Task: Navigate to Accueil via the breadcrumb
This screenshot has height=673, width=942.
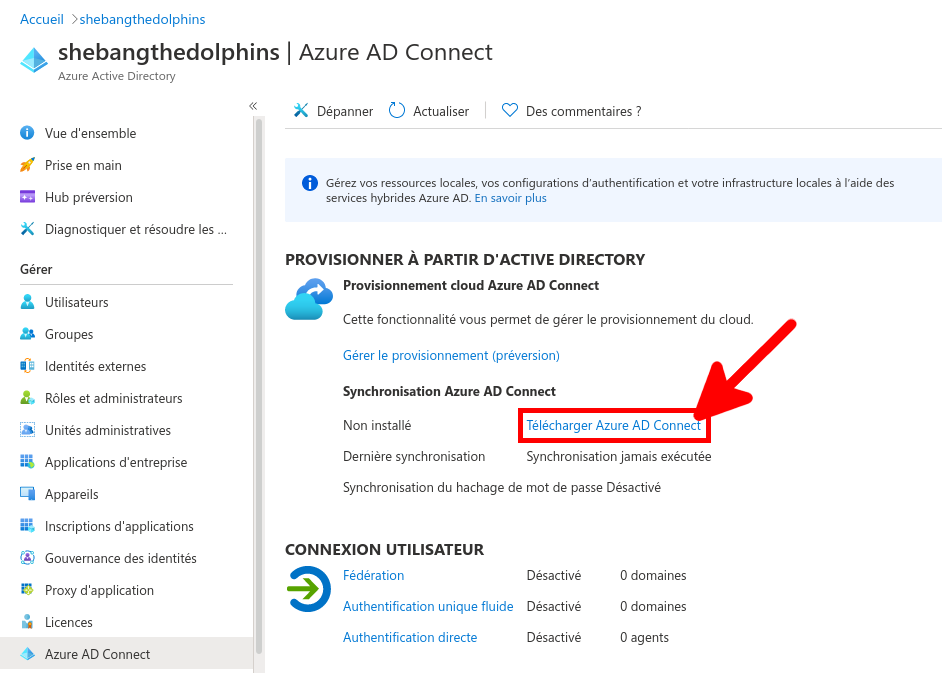Action: (x=41, y=18)
